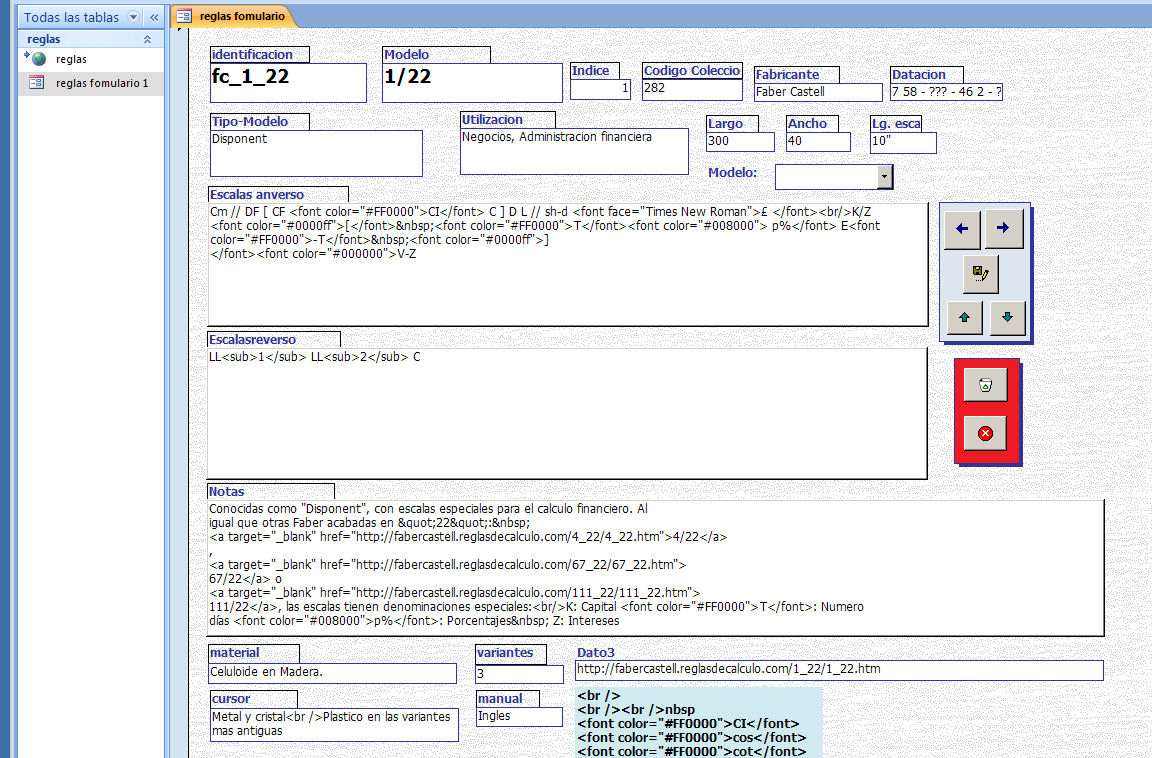Collapse the navigation pane with the double chevron
The height and width of the screenshot is (758, 1152).
coord(154,17)
